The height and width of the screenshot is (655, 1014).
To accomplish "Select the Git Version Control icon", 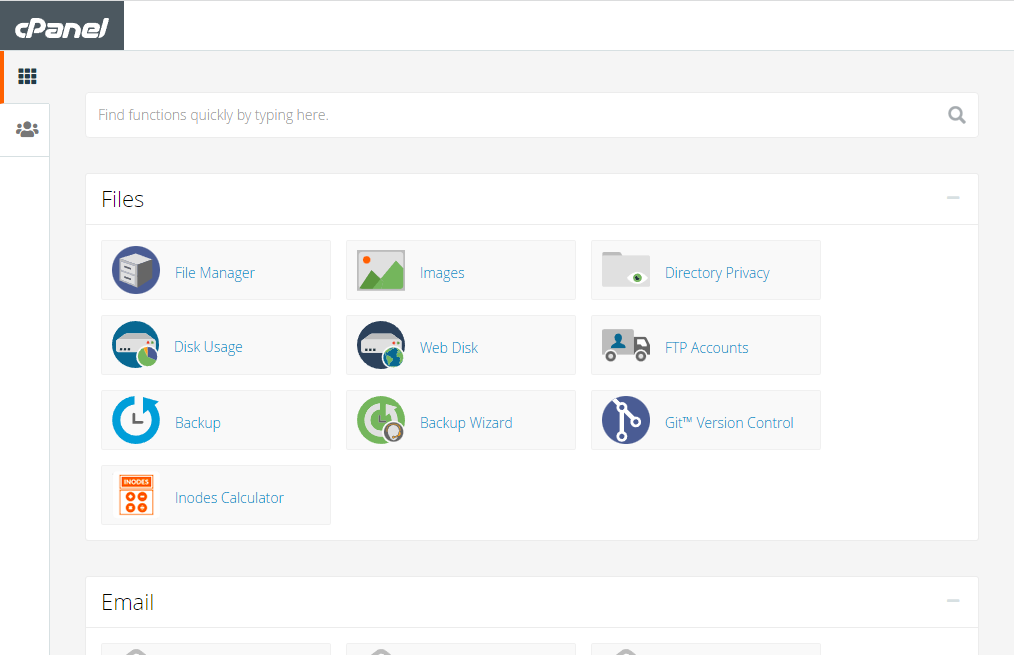I will (x=625, y=420).
